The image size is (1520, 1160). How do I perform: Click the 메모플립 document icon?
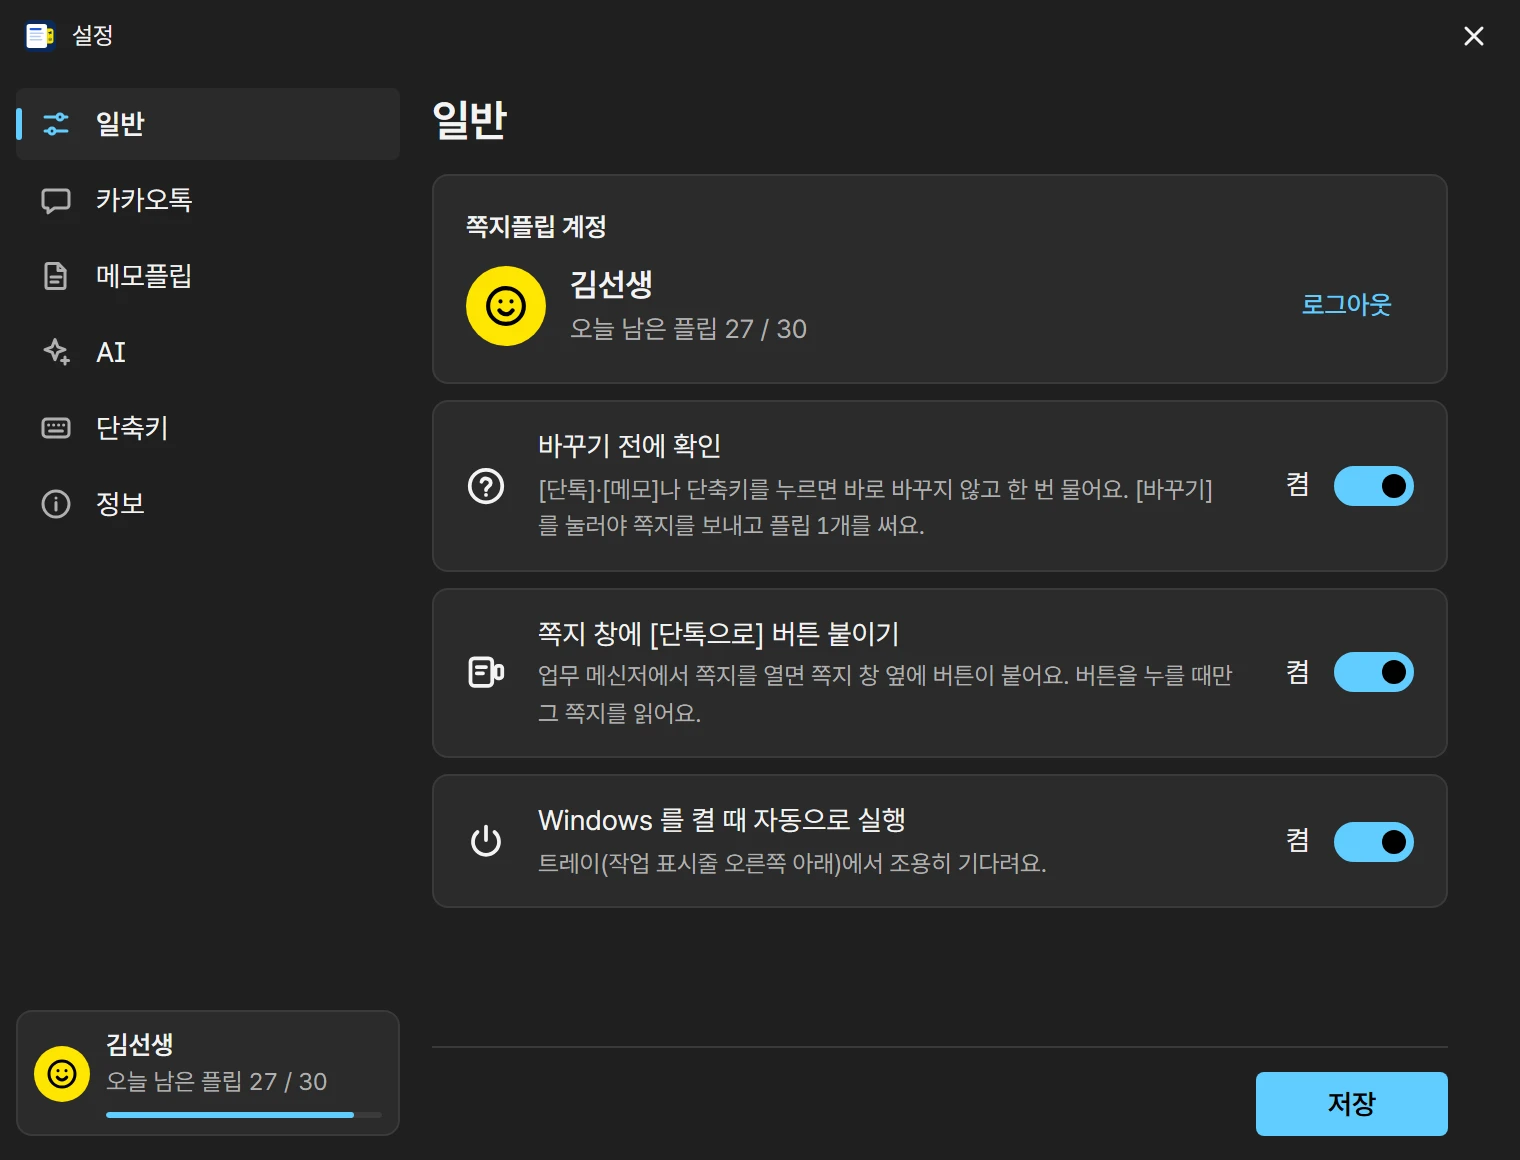56,276
